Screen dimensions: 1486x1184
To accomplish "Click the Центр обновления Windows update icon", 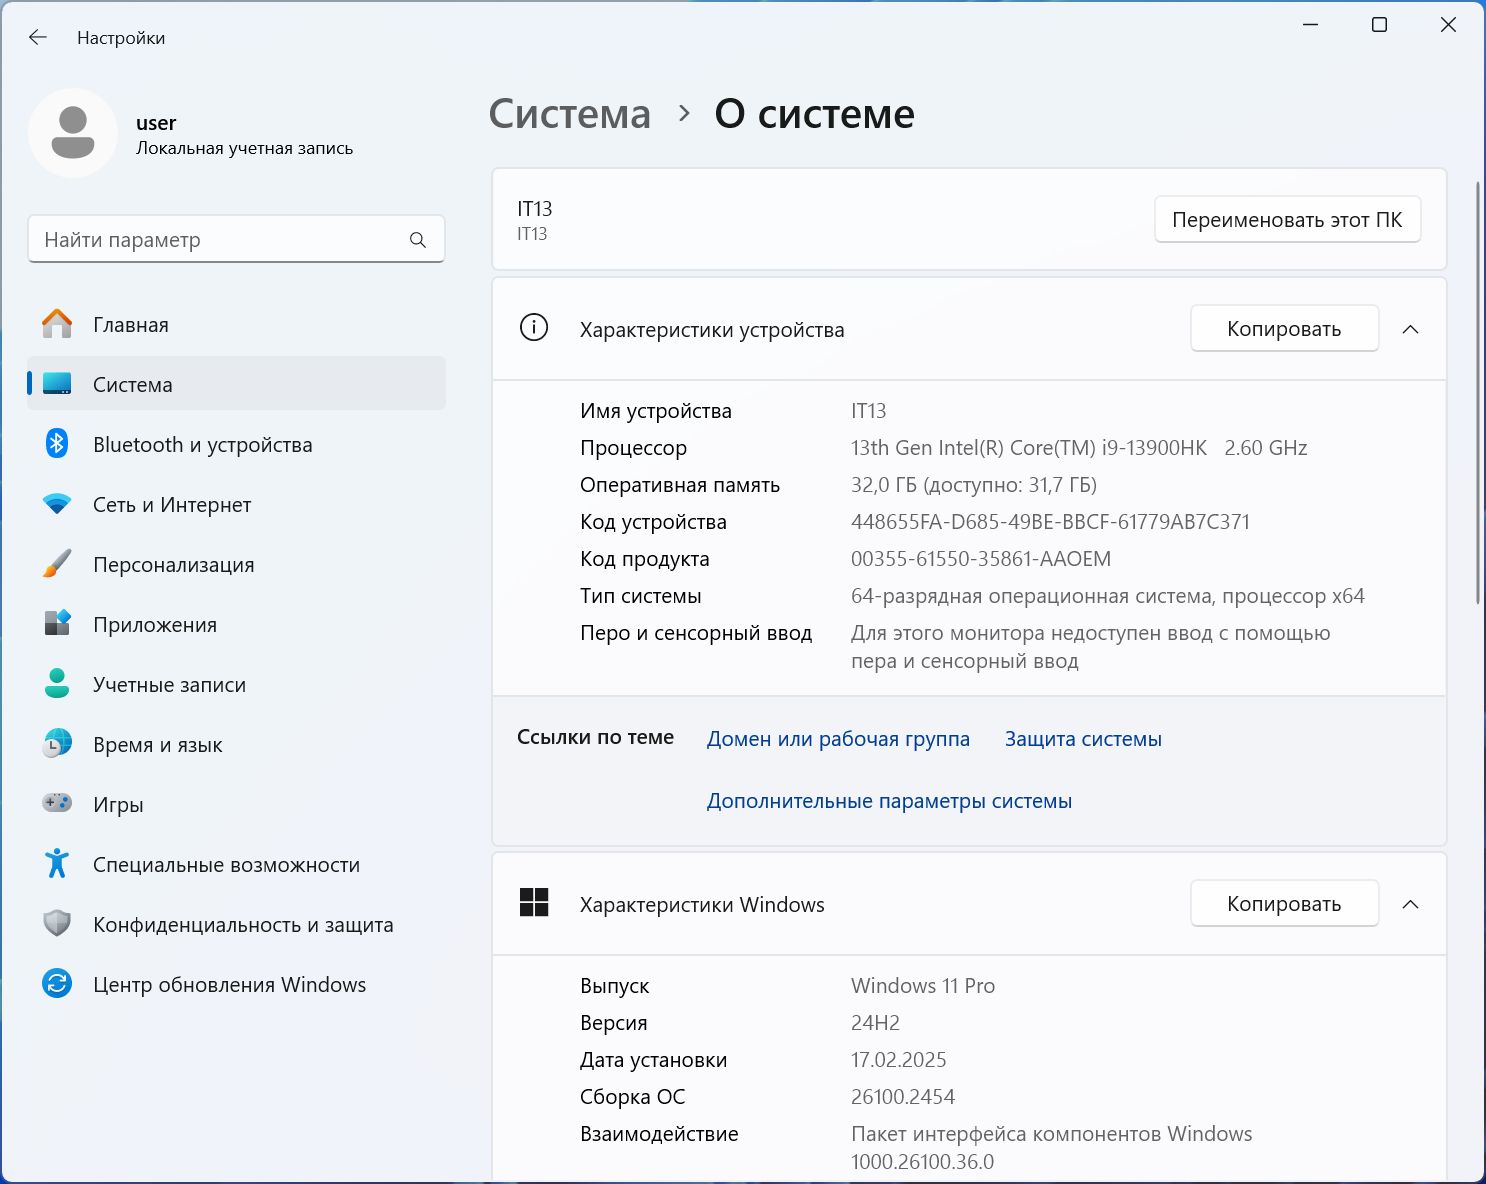I will [57, 984].
